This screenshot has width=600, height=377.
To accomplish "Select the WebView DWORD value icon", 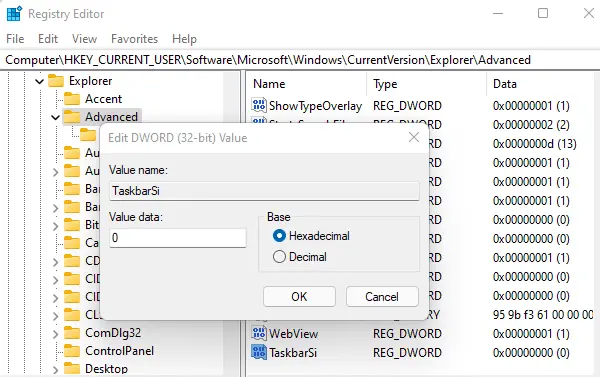I will click(x=259, y=333).
